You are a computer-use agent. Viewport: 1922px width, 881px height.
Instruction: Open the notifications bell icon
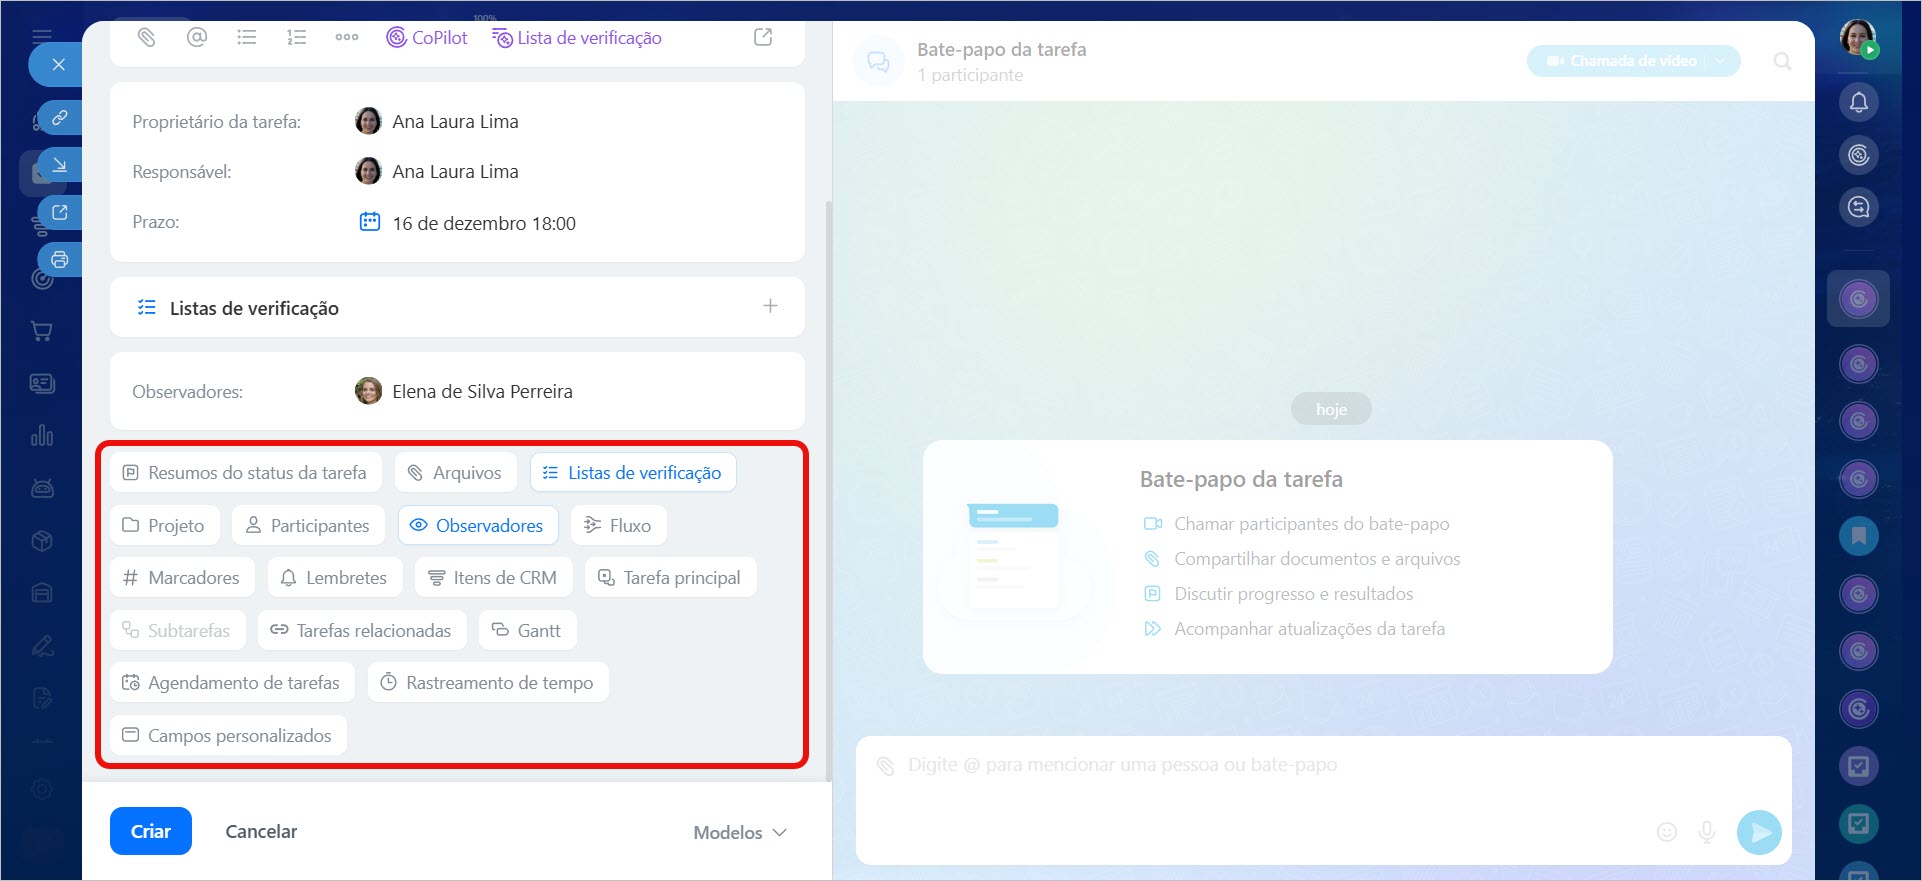point(1858,102)
